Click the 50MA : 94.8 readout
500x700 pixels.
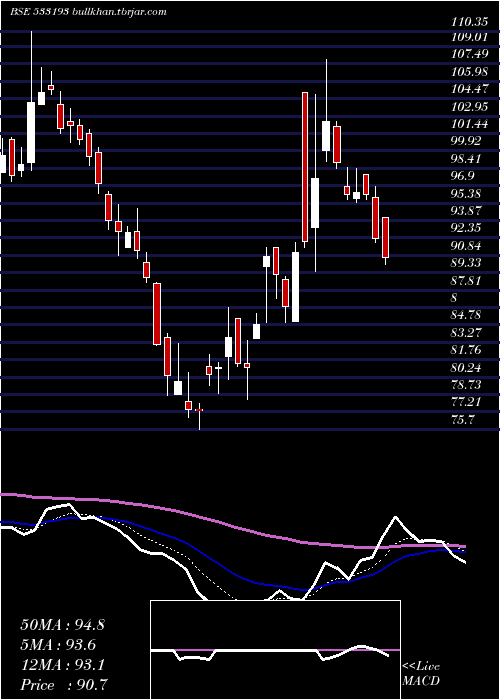point(62,625)
